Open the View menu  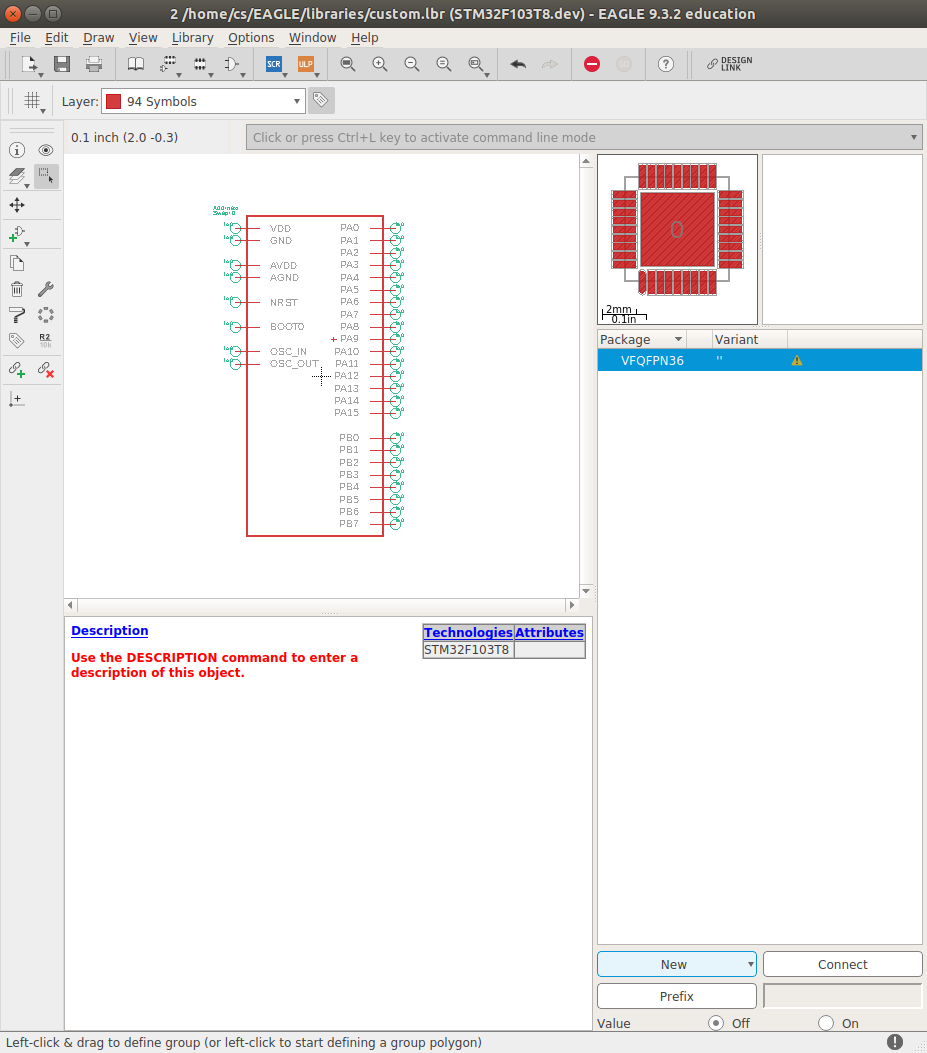143,38
